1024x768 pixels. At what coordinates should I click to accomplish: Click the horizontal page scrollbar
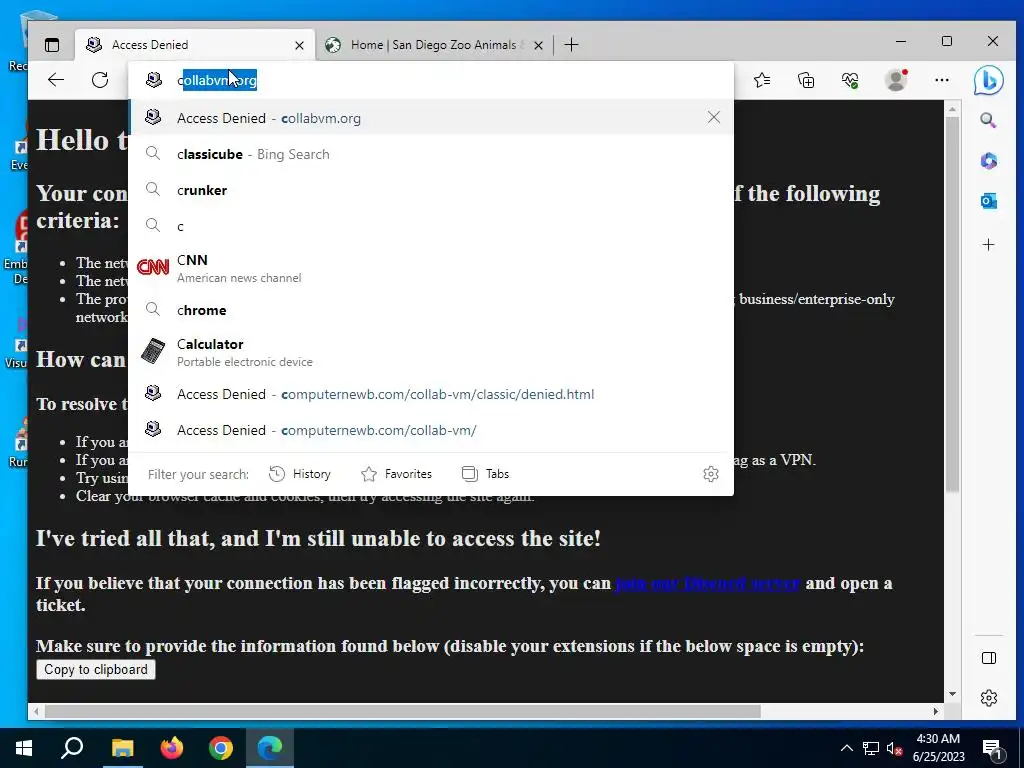(x=402, y=711)
